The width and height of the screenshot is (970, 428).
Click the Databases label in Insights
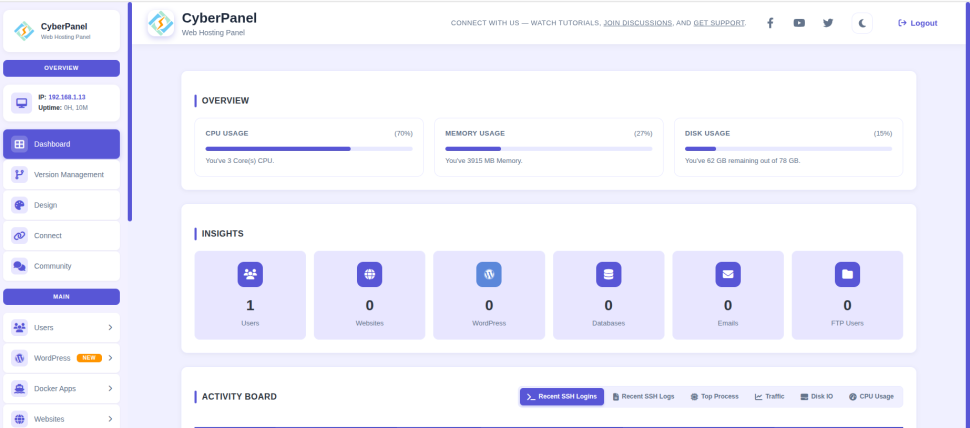[x=608, y=323]
